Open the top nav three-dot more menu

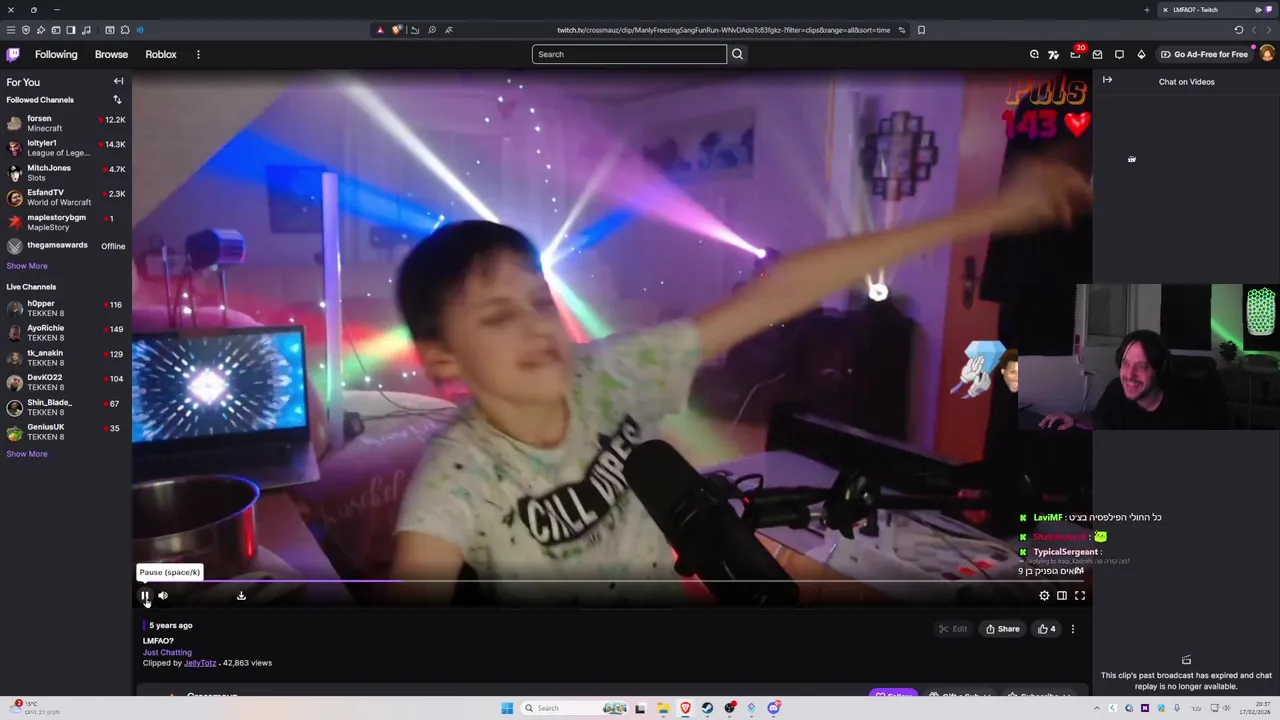pos(198,55)
